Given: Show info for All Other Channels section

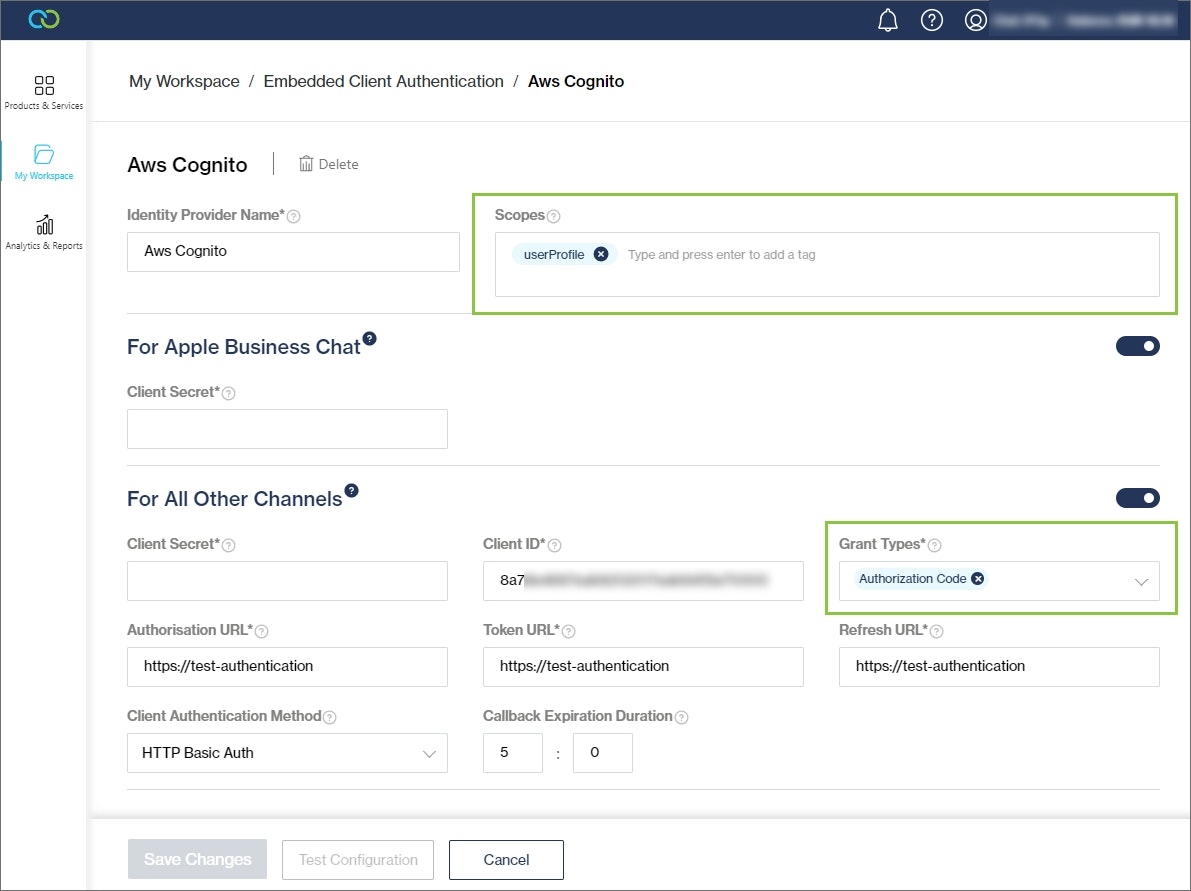Looking at the screenshot, I should tap(351, 491).
